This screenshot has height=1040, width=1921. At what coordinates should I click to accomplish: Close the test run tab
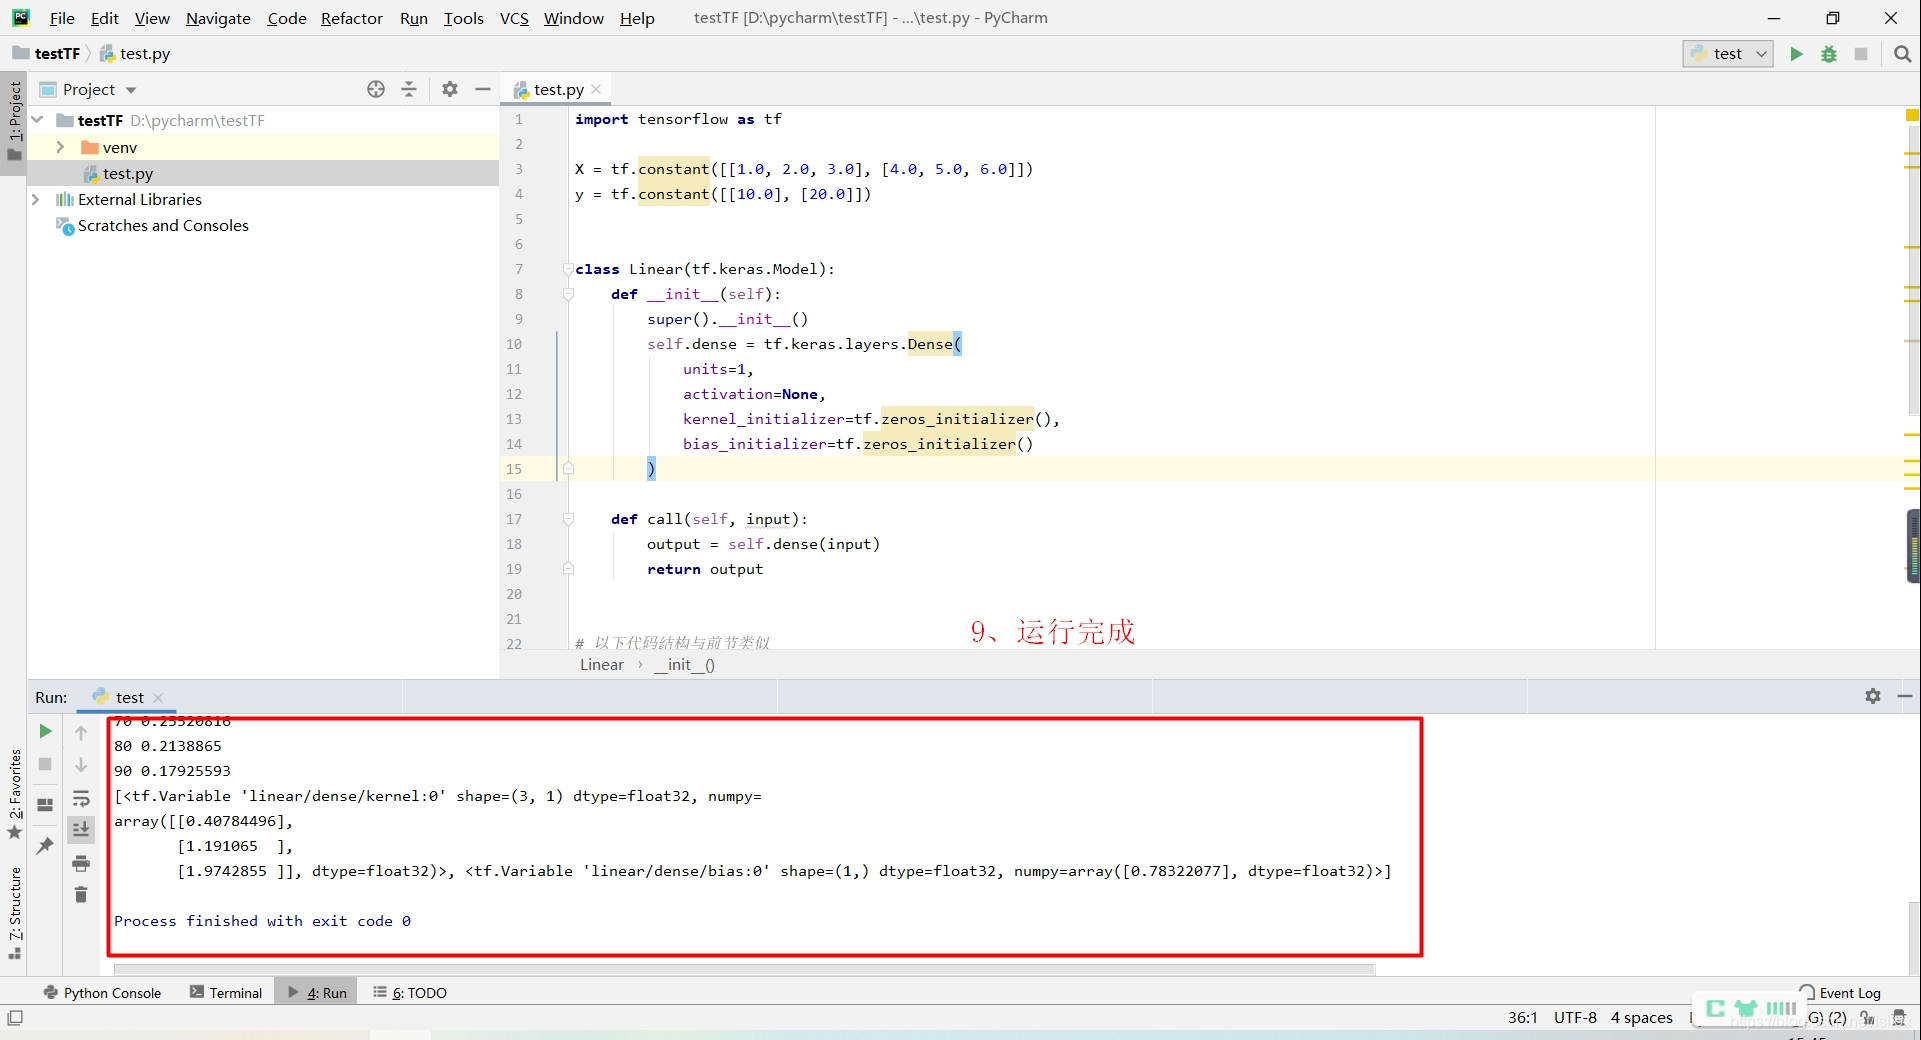(158, 698)
